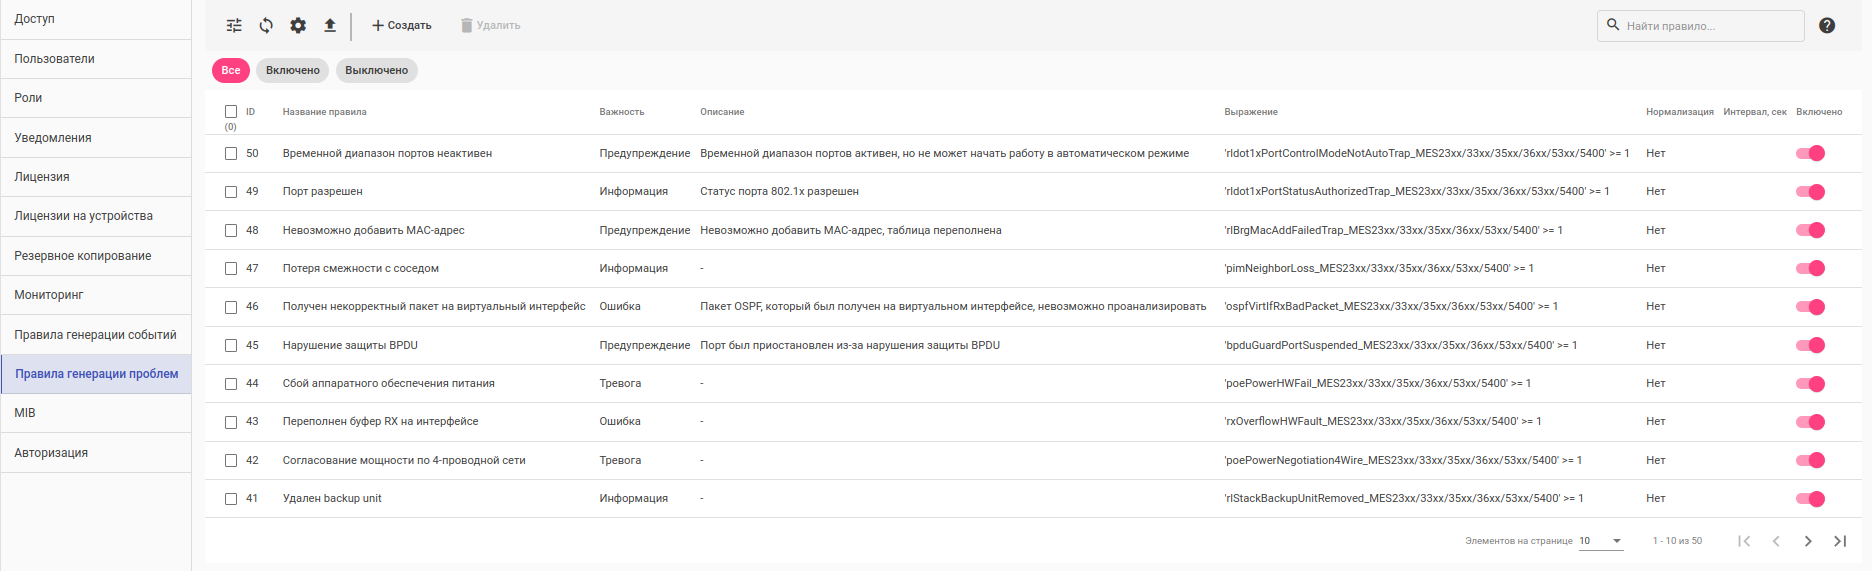This screenshot has width=1872, height=571.
Task: Show only the Включено filter rules
Action: click(x=293, y=70)
